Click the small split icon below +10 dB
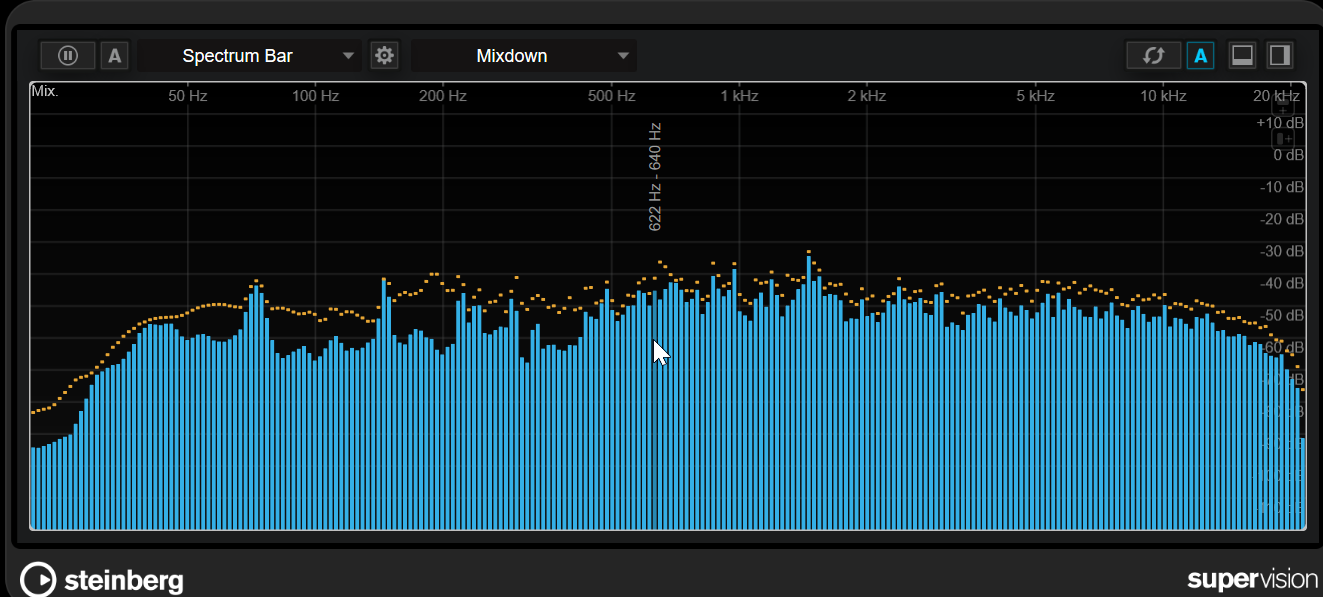Image resolution: width=1323 pixels, height=597 pixels. (1283, 139)
